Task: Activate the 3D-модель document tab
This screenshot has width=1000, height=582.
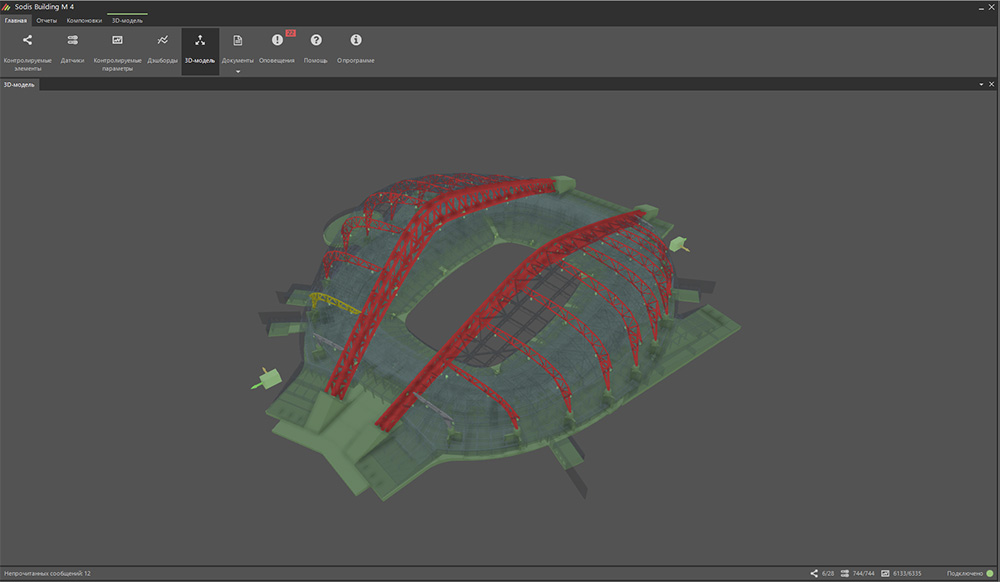Action: pos(19,85)
